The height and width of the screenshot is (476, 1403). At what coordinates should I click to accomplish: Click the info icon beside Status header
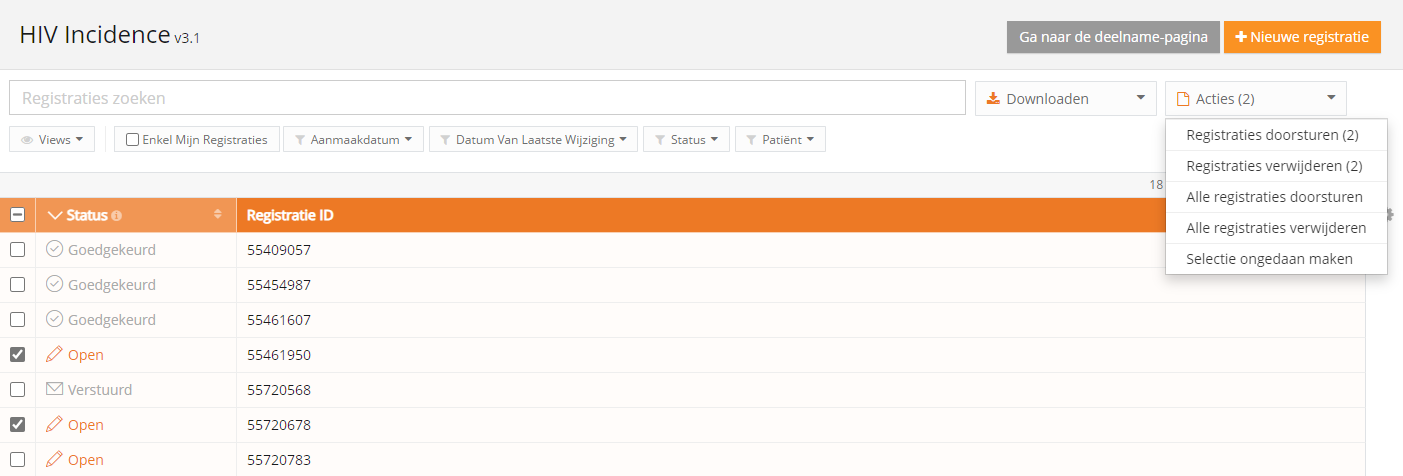tap(117, 216)
